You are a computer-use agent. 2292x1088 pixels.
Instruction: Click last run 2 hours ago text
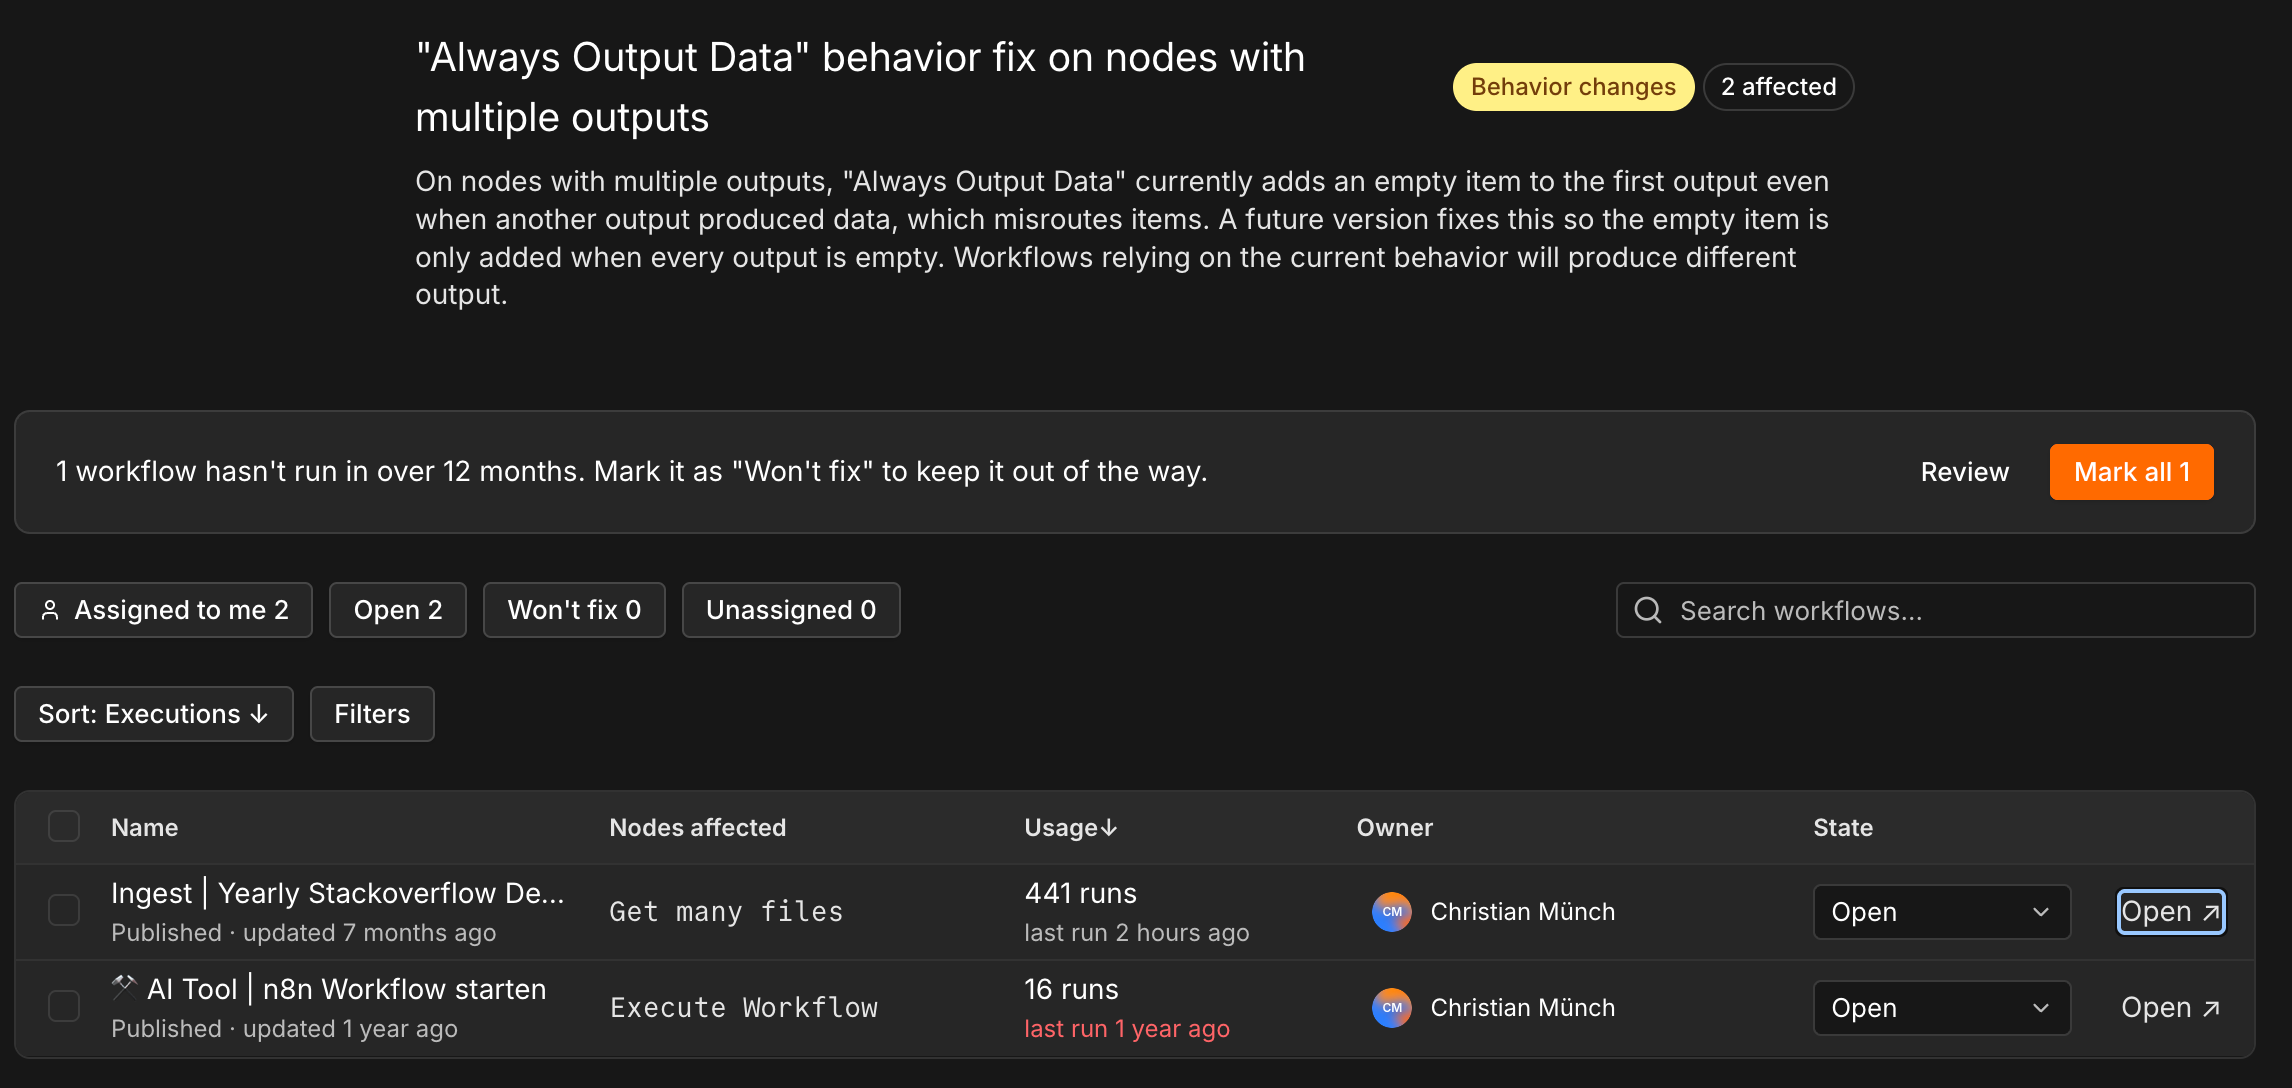click(x=1137, y=933)
